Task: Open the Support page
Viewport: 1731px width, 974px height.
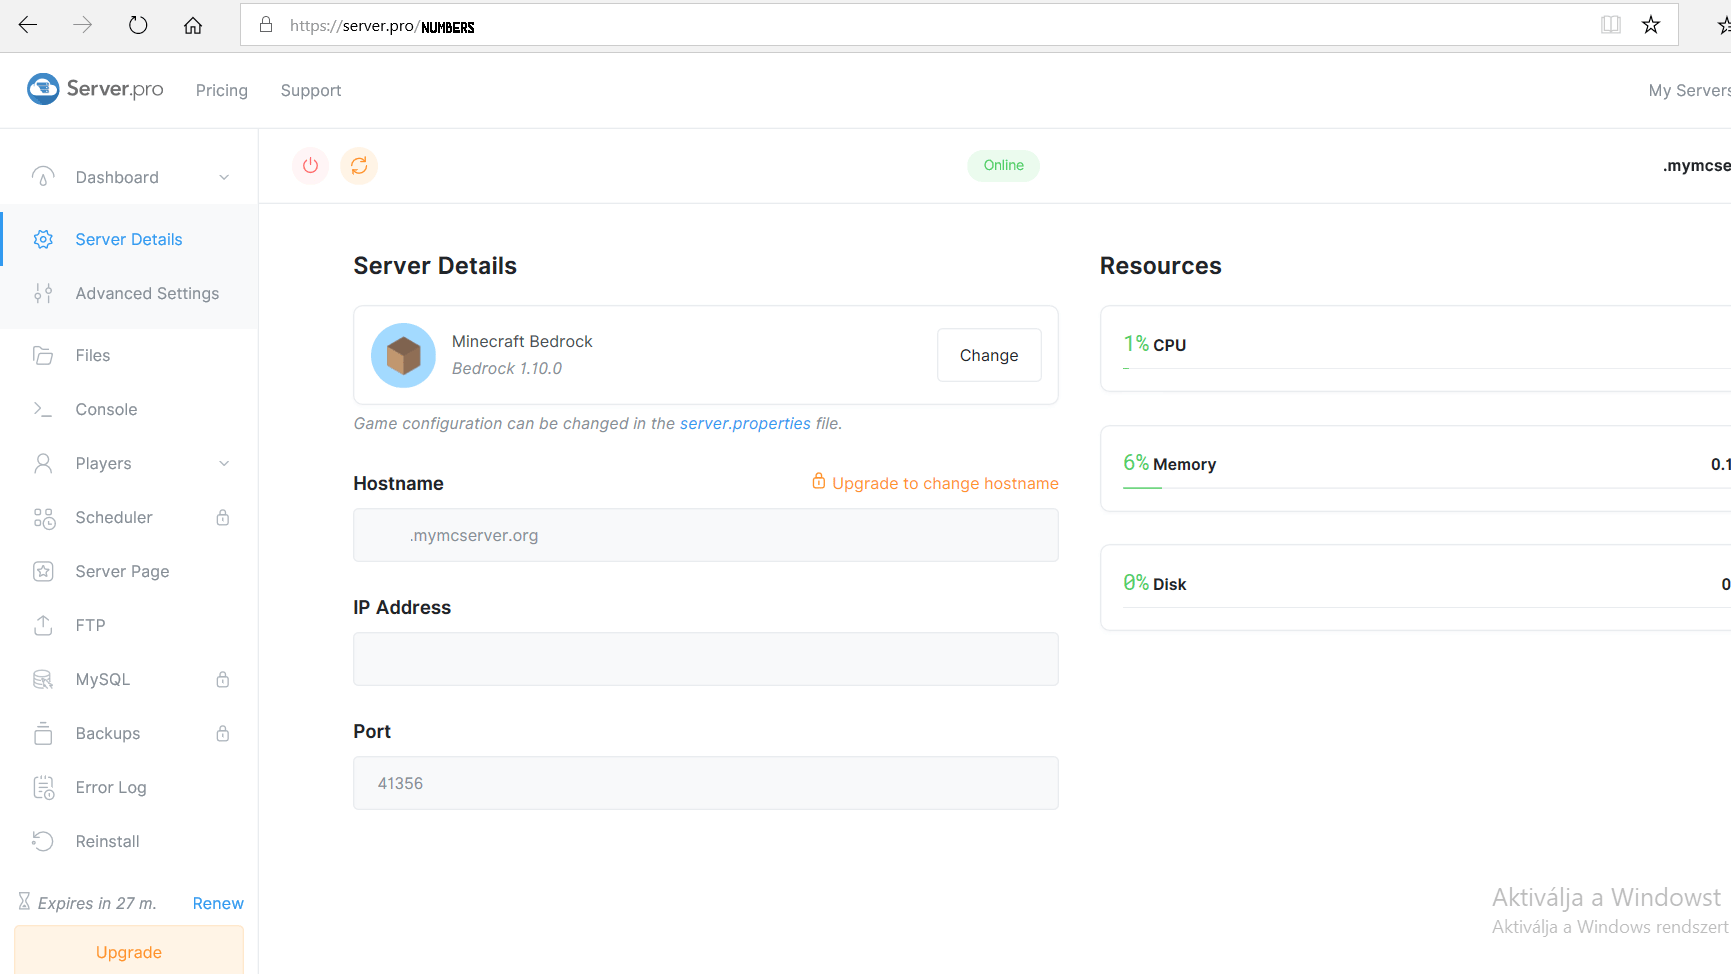Action: pyautogui.click(x=310, y=90)
